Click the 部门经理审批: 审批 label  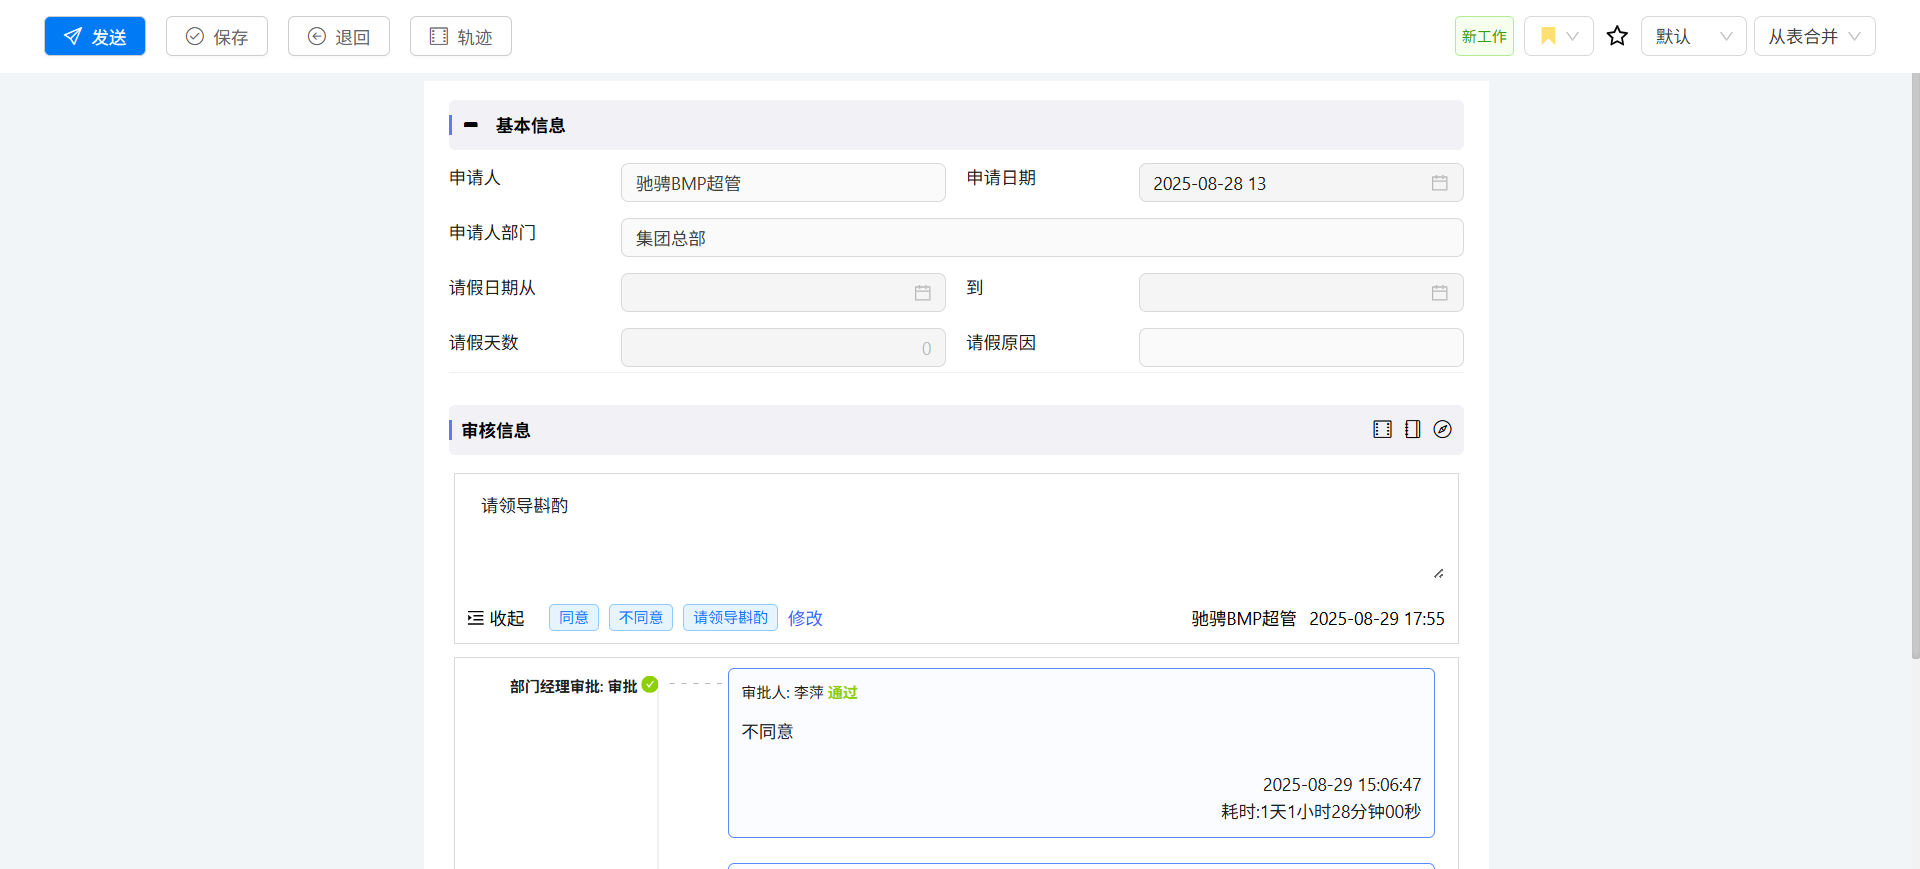[x=573, y=686]
